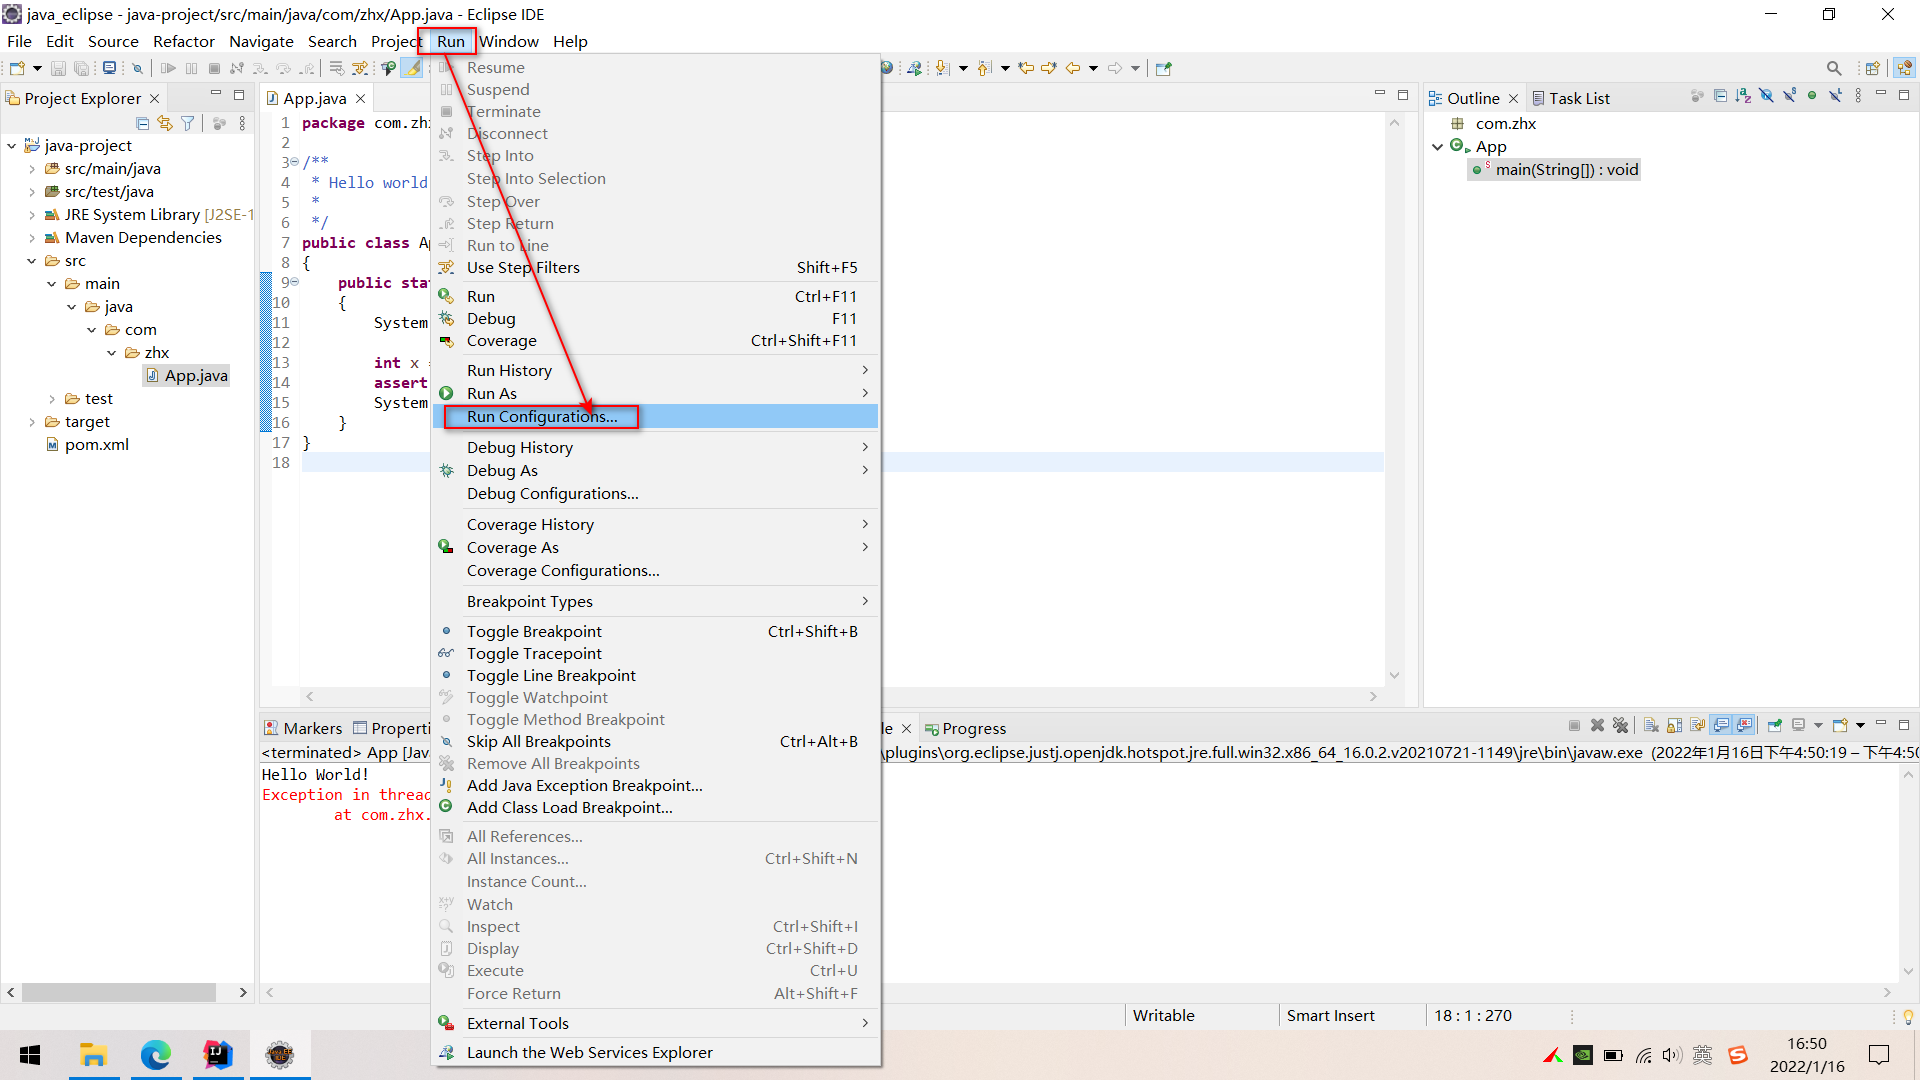
Task: Sort Outline members alphabetically
Action: [x=1742, y=96]
